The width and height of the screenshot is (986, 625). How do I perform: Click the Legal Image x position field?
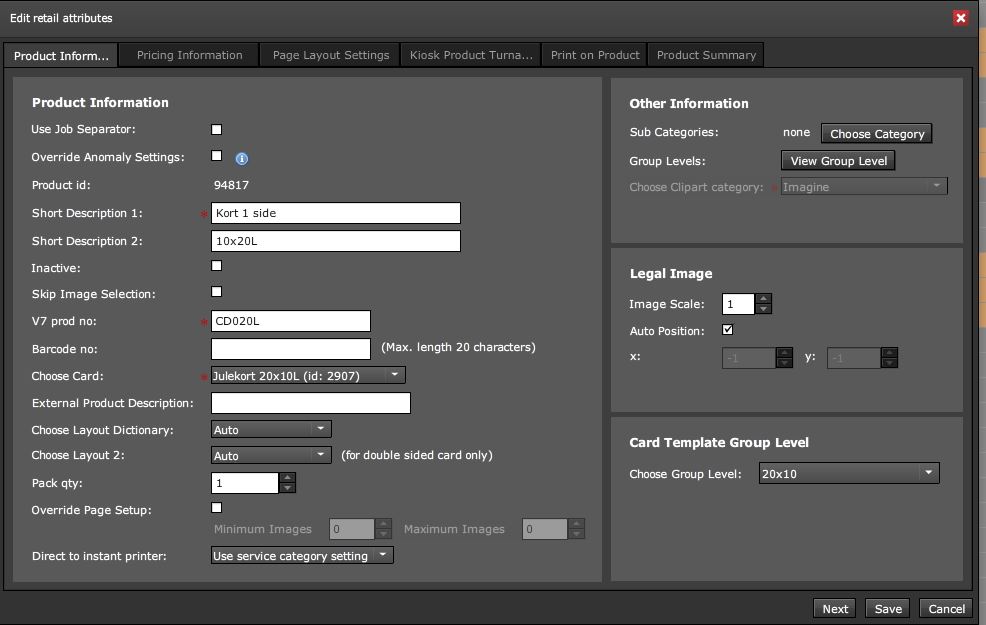pos(749,358)
